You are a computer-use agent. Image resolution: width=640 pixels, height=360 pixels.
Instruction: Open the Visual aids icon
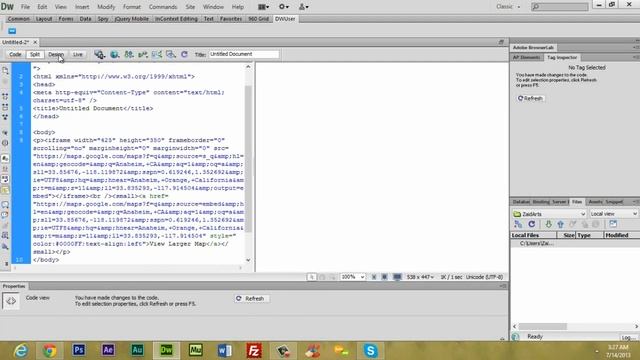point(171,54)
